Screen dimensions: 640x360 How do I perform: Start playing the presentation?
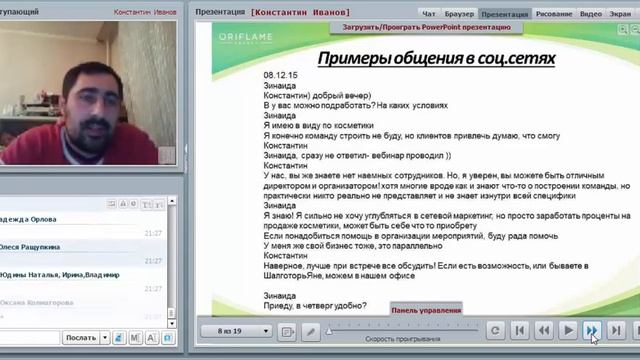(568, 330)
